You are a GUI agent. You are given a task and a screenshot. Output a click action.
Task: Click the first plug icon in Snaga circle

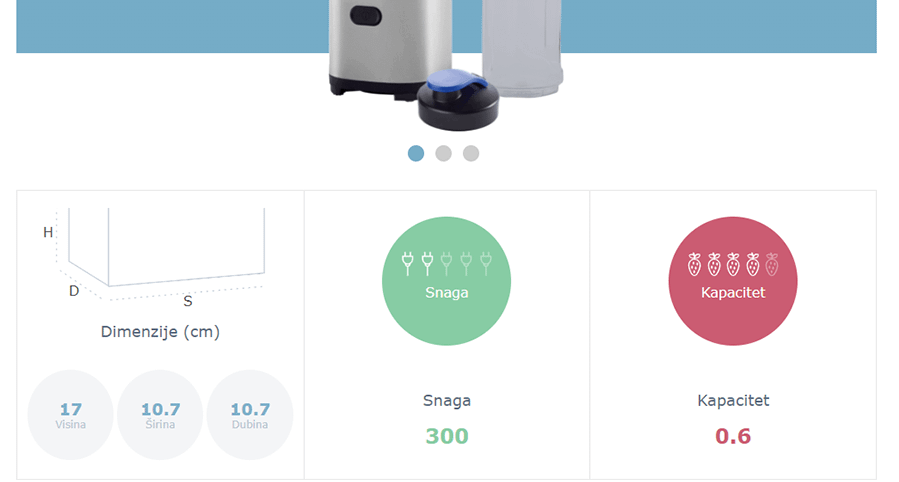click(x=408, y=264)
